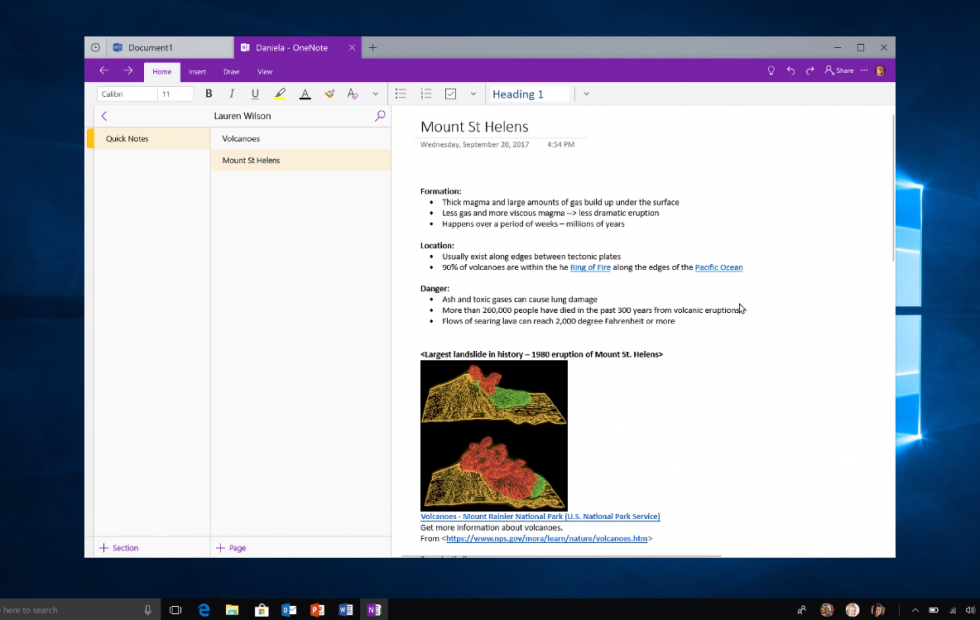The height and width of the screenshot is (620, 980).
Task: Follow the Ring of Fire link
Action: [590, 268]
